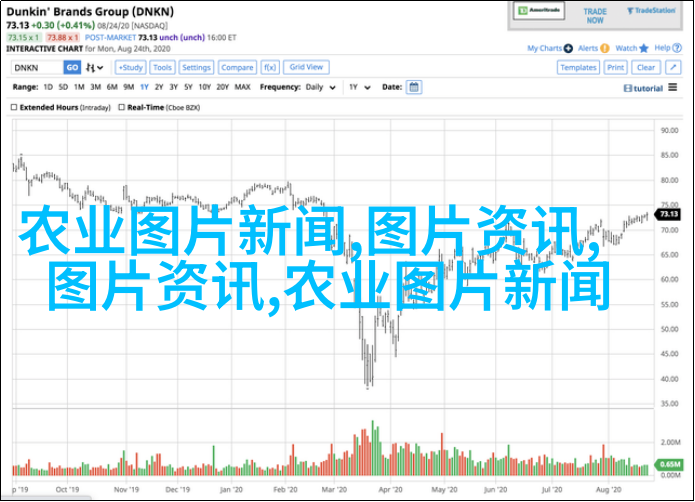Select the 2Y range
Image resolution: width=695 pixels, height=502 pixels.
159,87
